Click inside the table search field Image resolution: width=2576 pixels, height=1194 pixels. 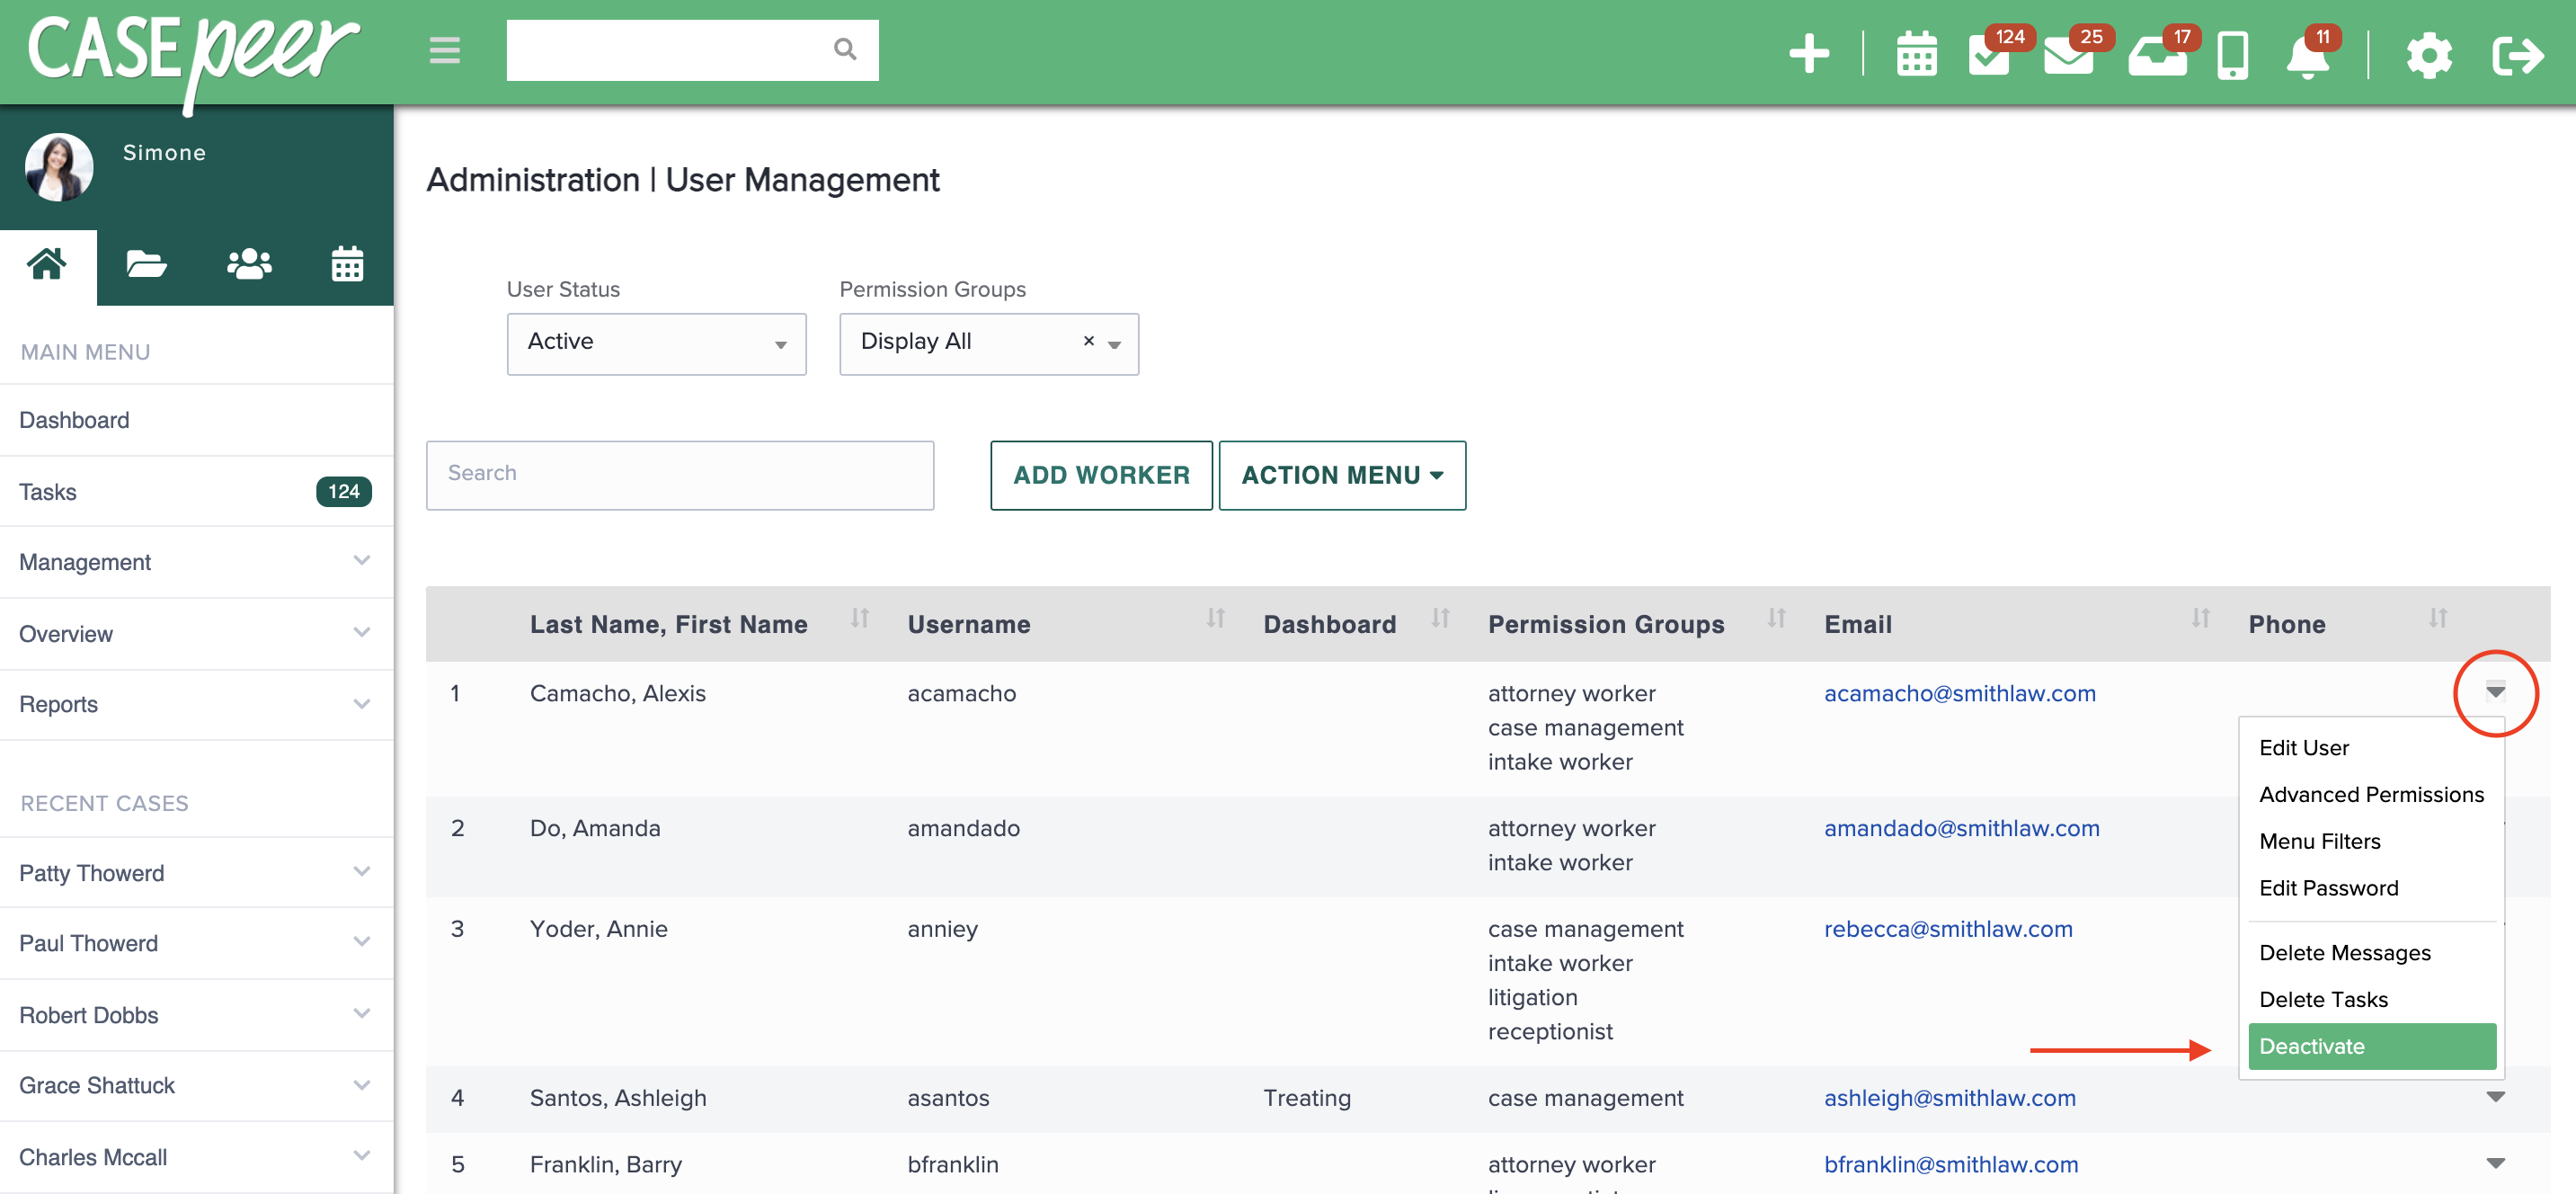[x=679, y=474]
